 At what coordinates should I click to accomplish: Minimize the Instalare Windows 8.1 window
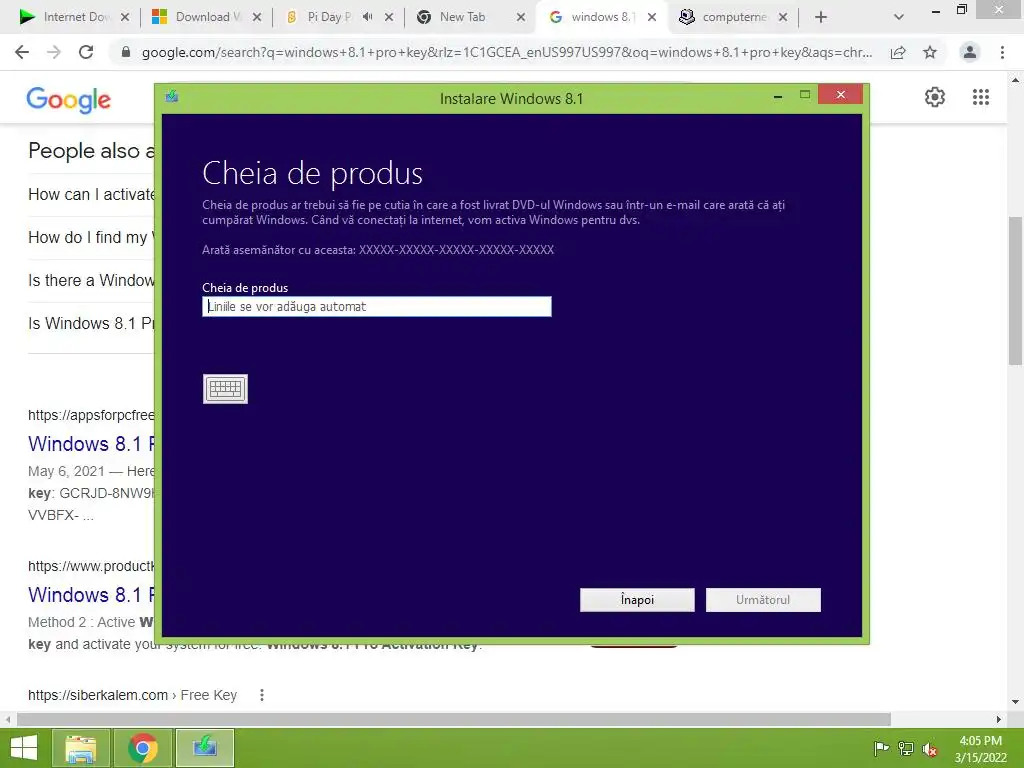tap(778, 97)
